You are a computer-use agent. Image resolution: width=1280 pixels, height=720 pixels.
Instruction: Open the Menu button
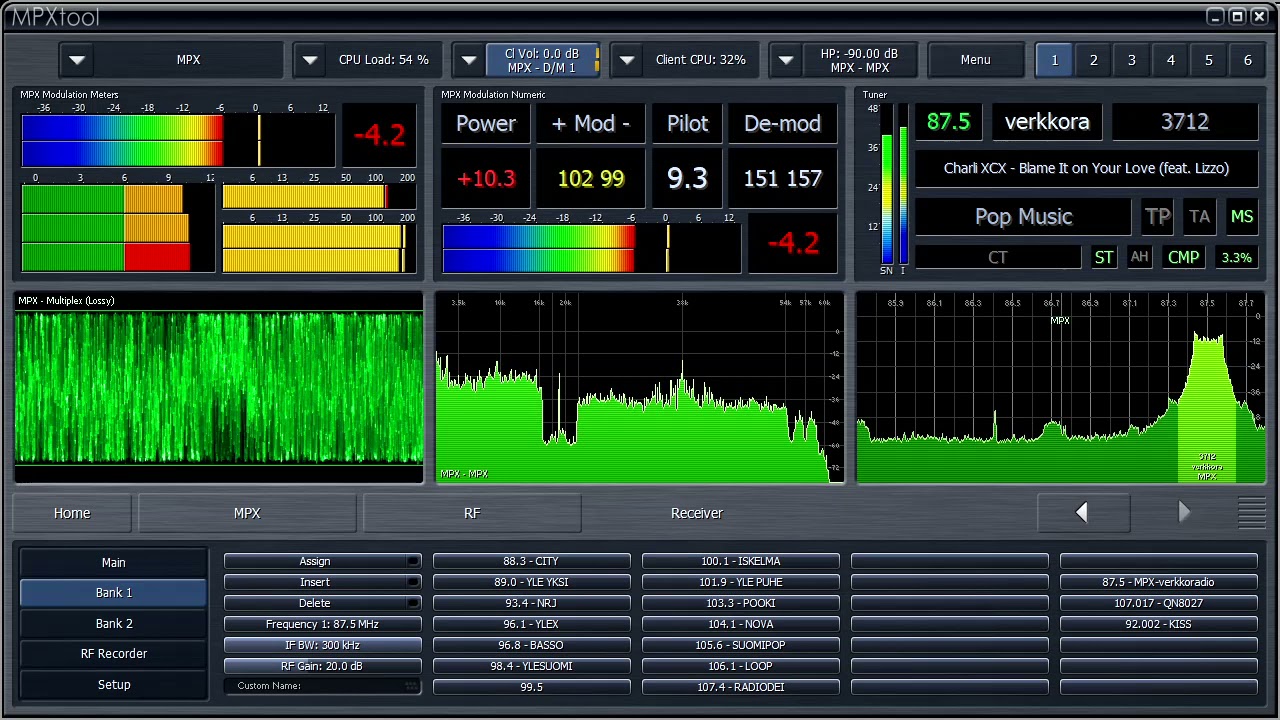[975, 60]
